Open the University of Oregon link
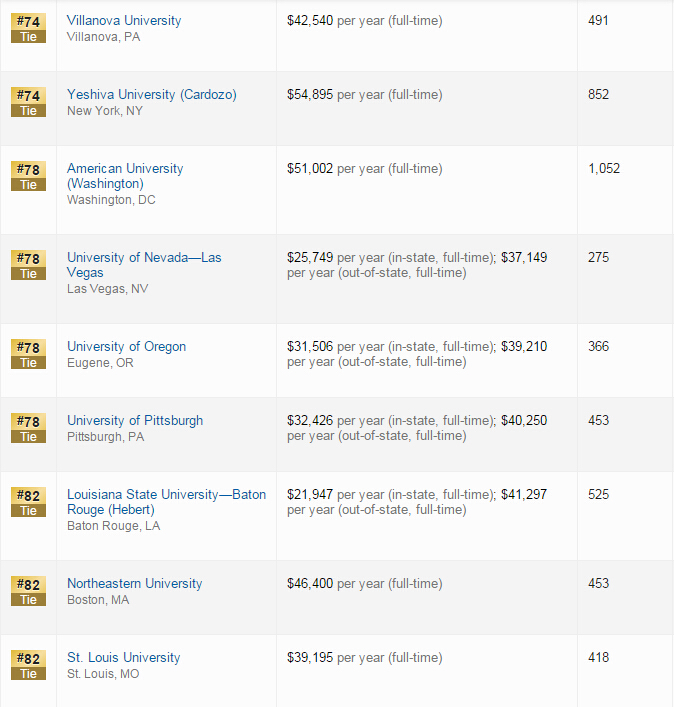Viewport: 674px width, 707px height. tap(126, 346)
